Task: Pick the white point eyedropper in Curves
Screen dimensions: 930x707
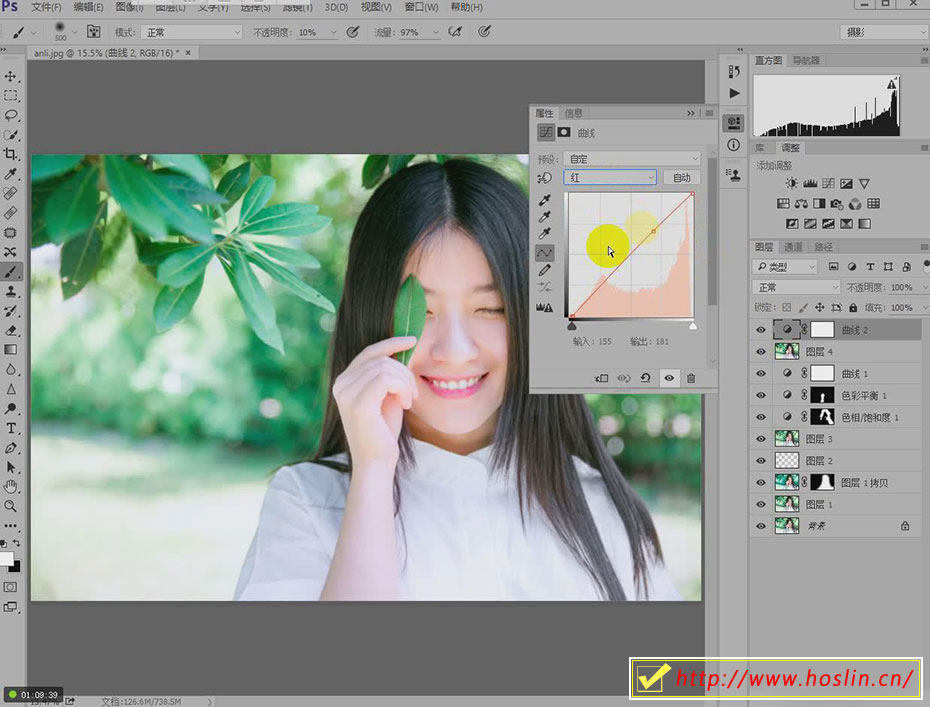Action: coord(544,233)
